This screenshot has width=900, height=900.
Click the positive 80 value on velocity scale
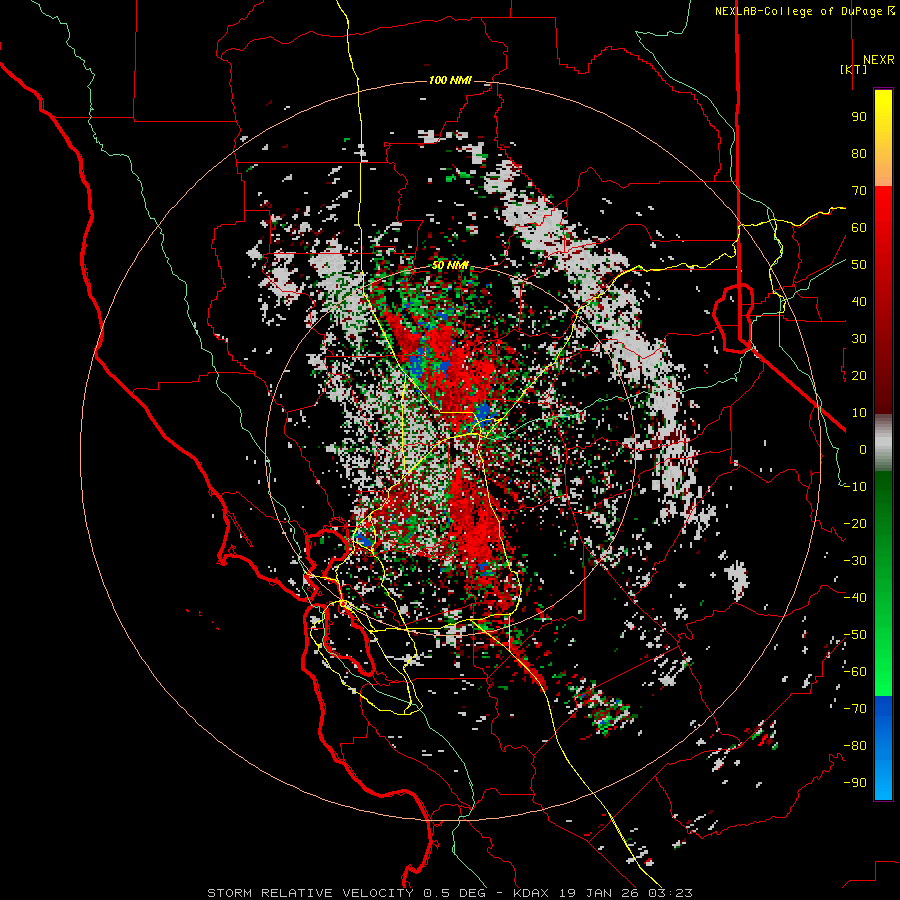coord(859,154)
